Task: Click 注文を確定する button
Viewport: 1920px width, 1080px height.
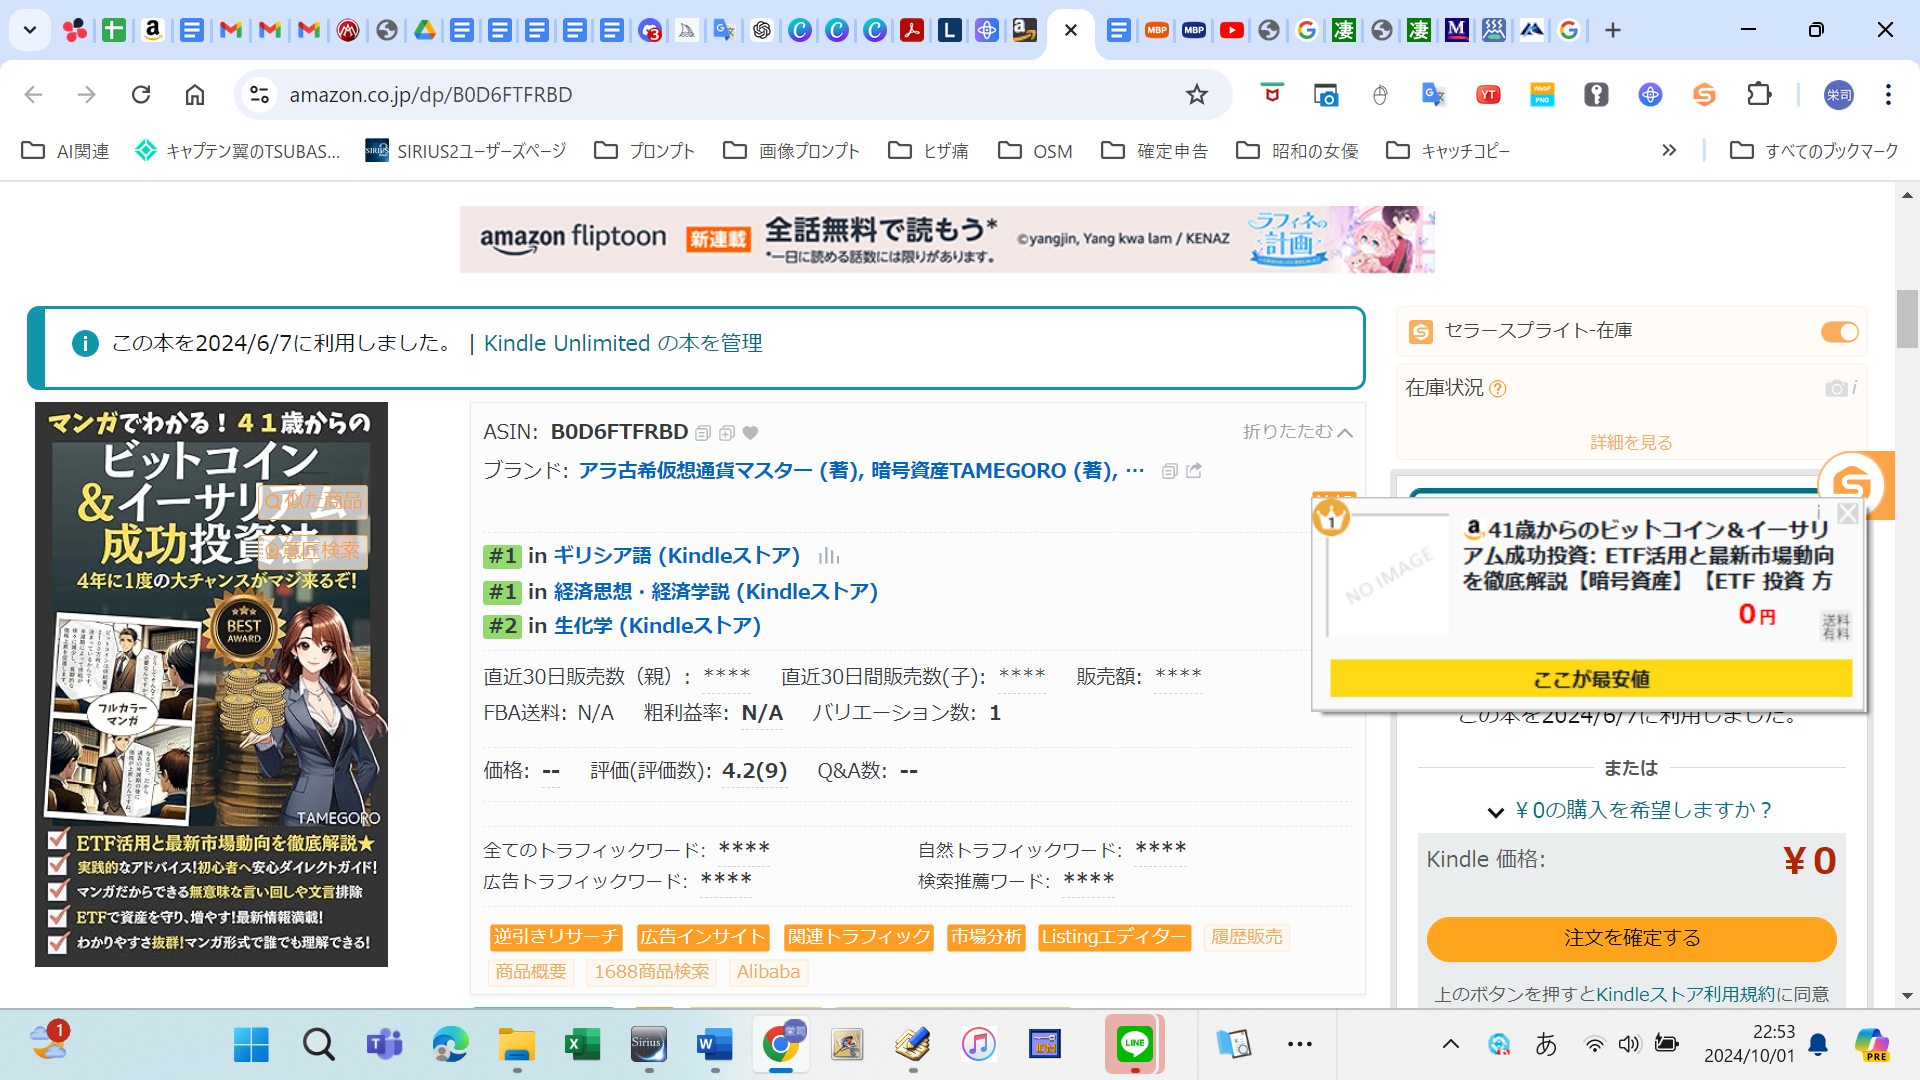Action: coord(1631,939)
